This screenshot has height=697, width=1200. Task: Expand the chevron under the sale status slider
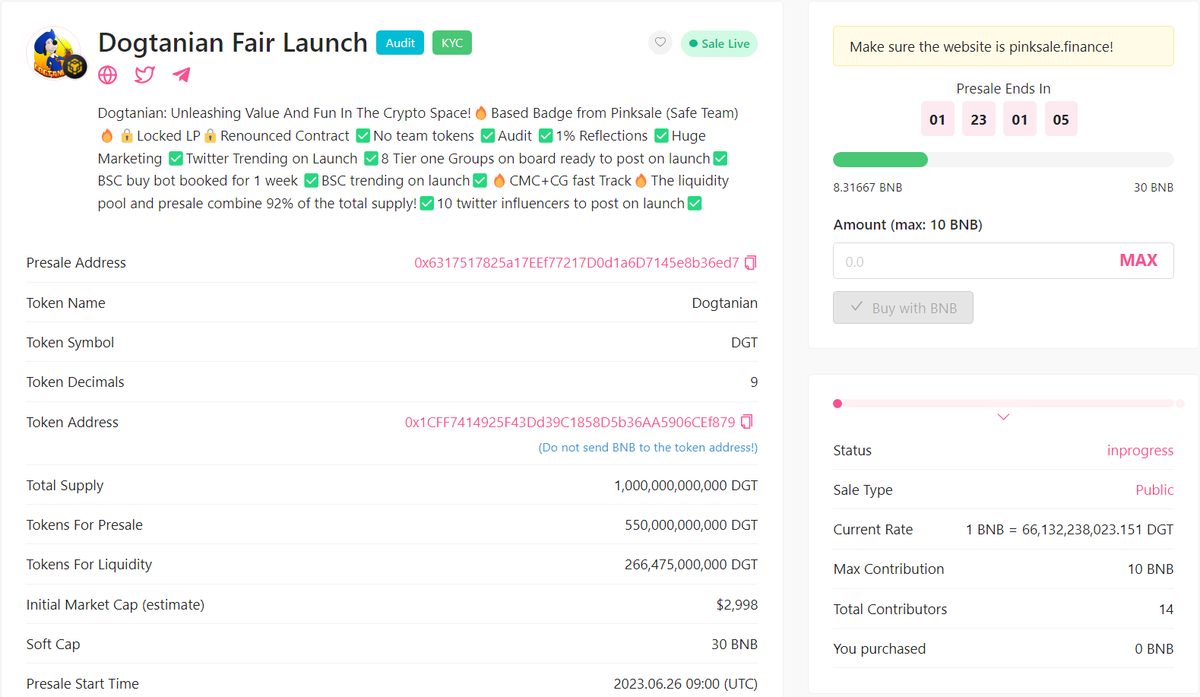pos(1003,417)
